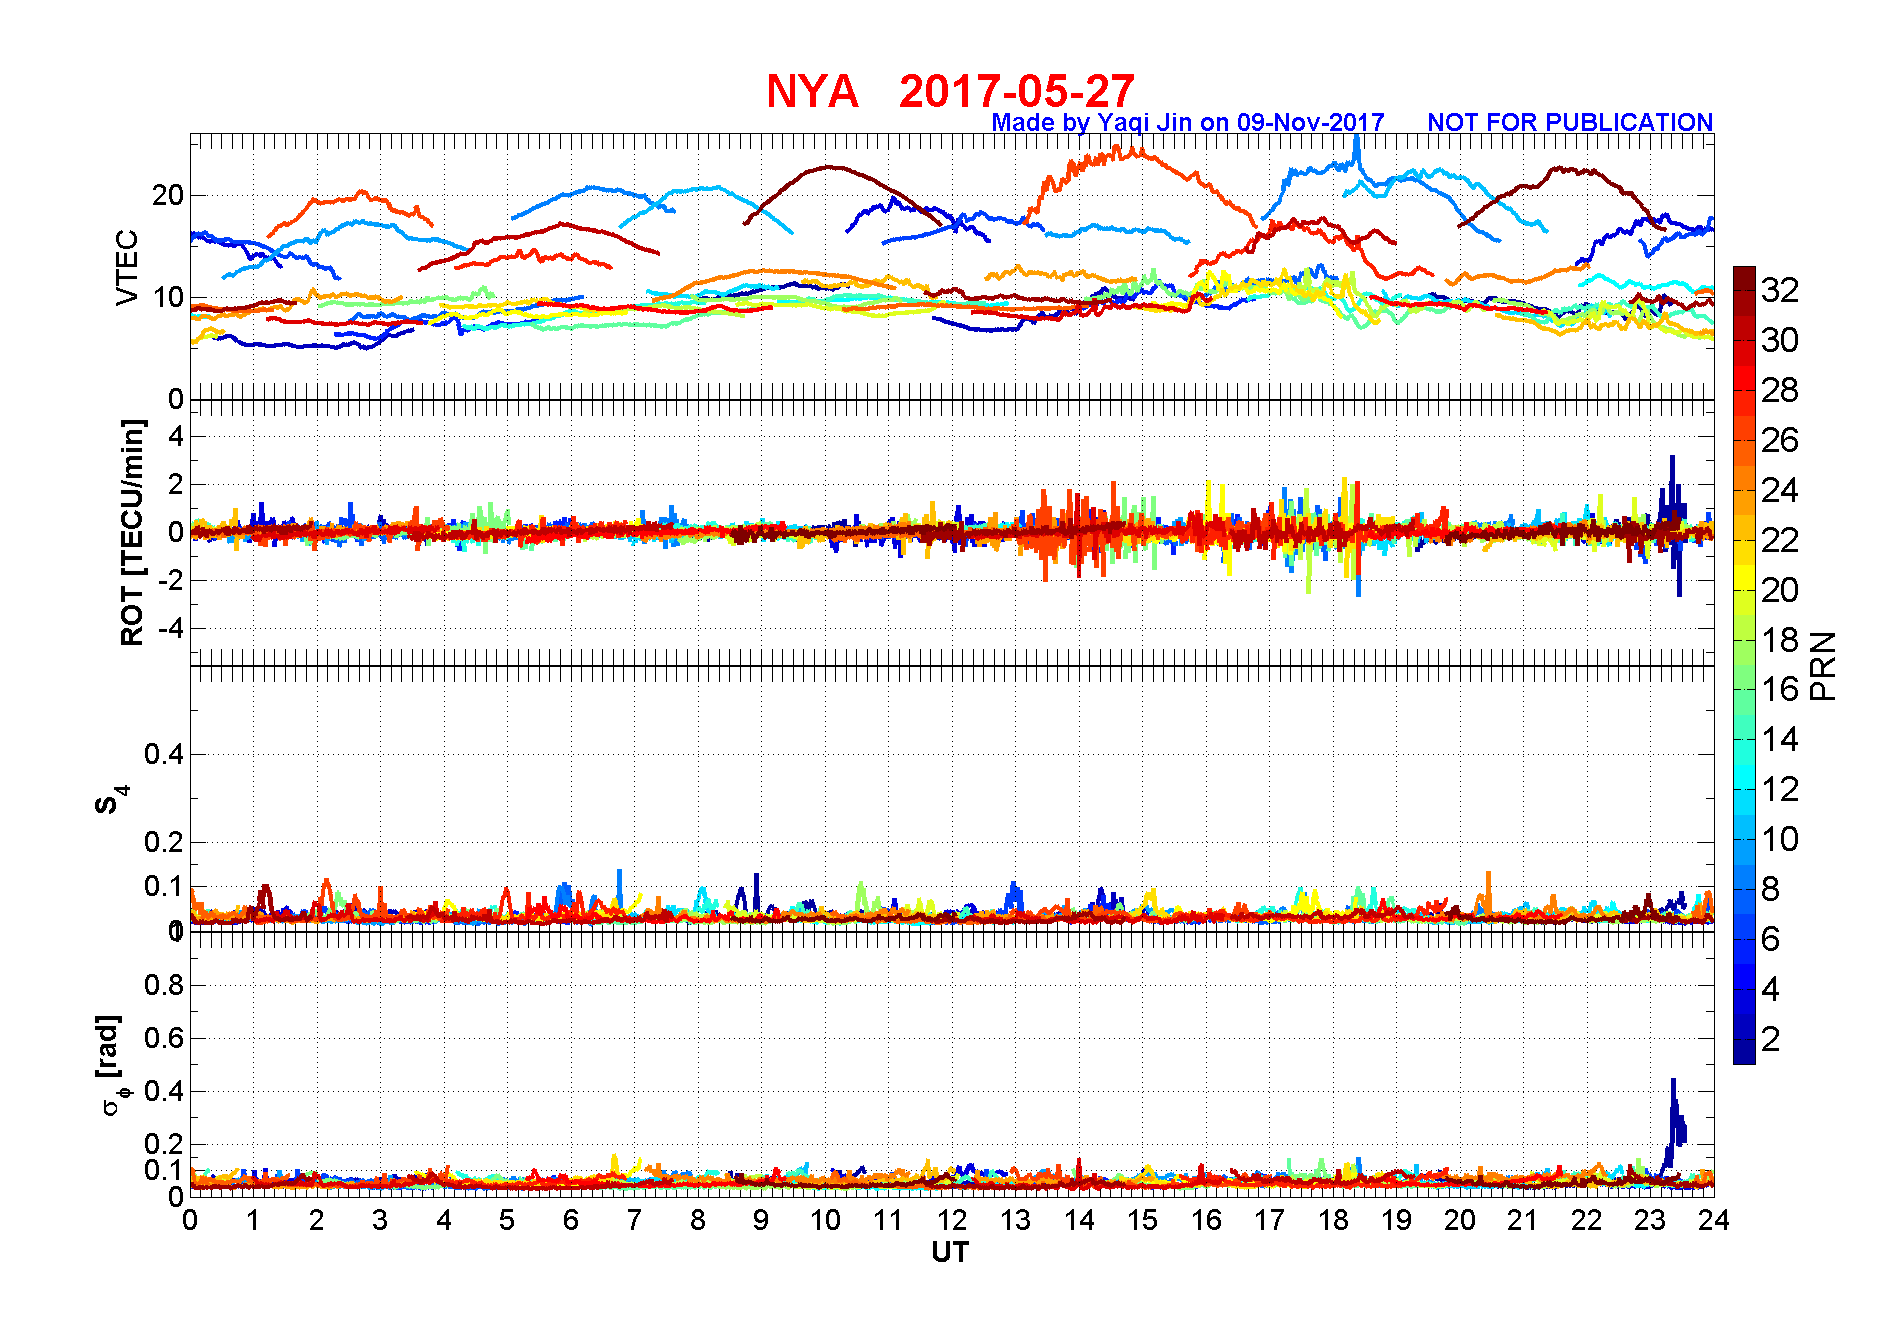This screenshot has width=1904, height=1330.
Task: Click the 'UT' x-axis label
Action: 950,1253
